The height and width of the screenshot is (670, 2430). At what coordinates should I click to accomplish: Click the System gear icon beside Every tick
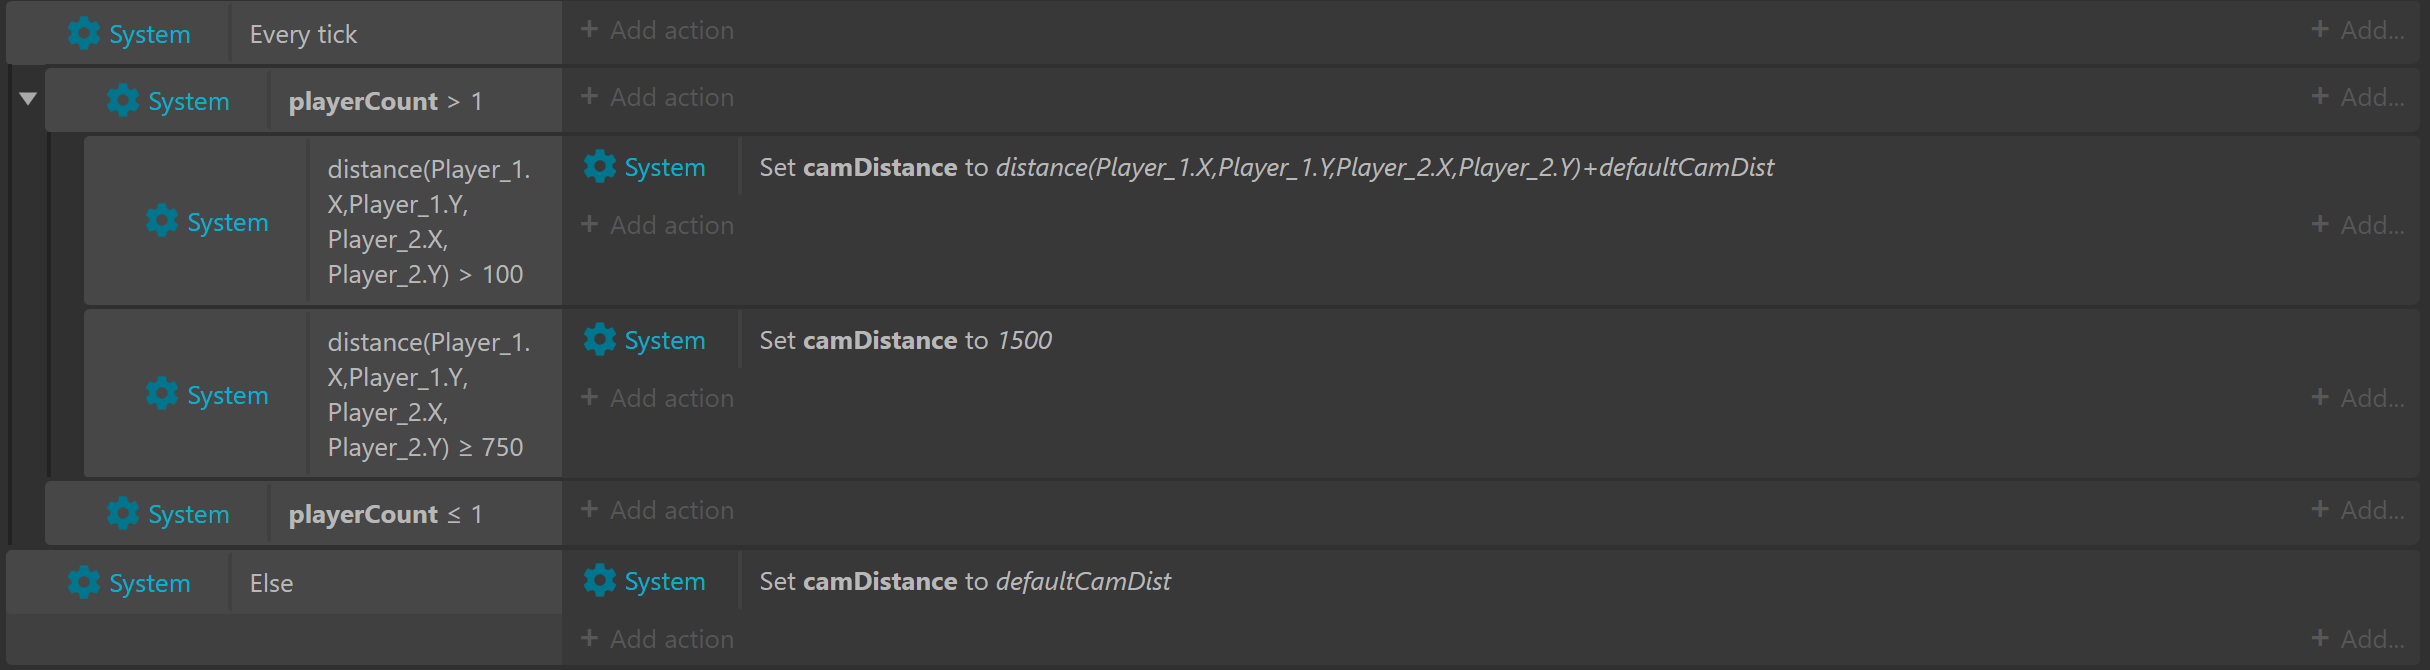pos(84,33)
